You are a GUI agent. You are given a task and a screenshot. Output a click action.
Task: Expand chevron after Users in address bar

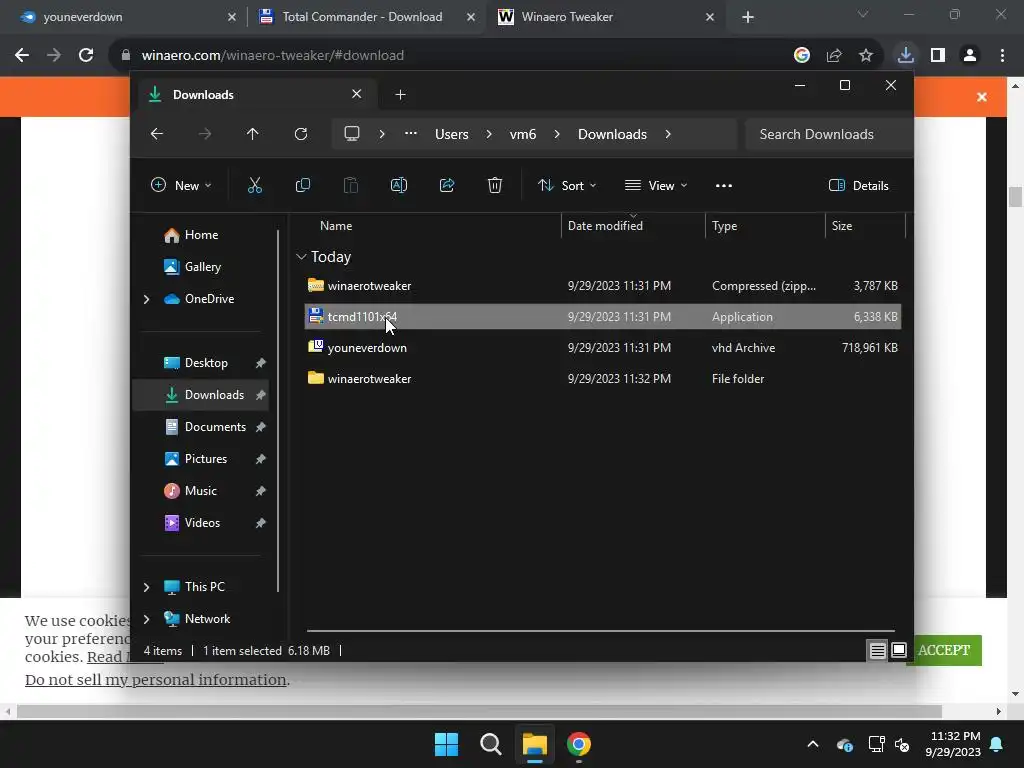tap(488, 134)
